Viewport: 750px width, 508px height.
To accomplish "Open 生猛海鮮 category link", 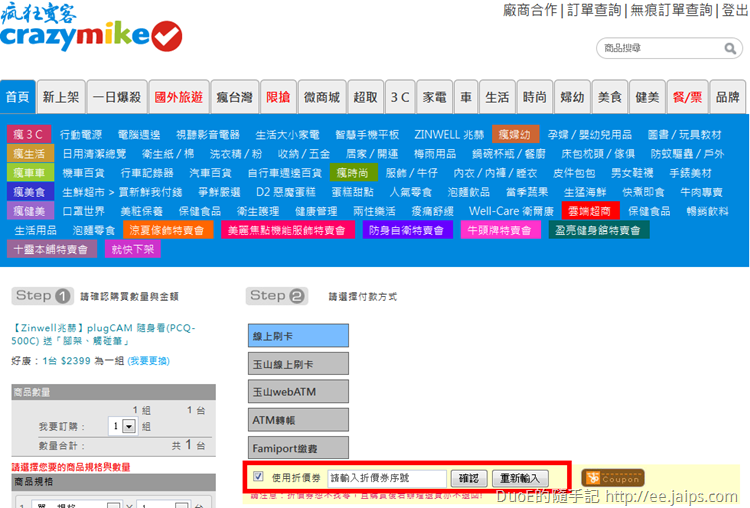I will click(585, 192).
